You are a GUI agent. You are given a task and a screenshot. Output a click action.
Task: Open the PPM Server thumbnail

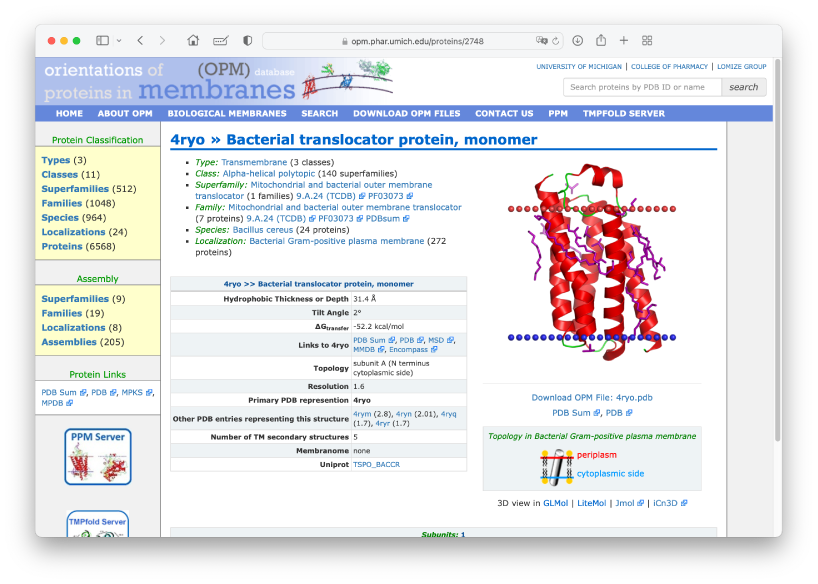click(98, 457)
